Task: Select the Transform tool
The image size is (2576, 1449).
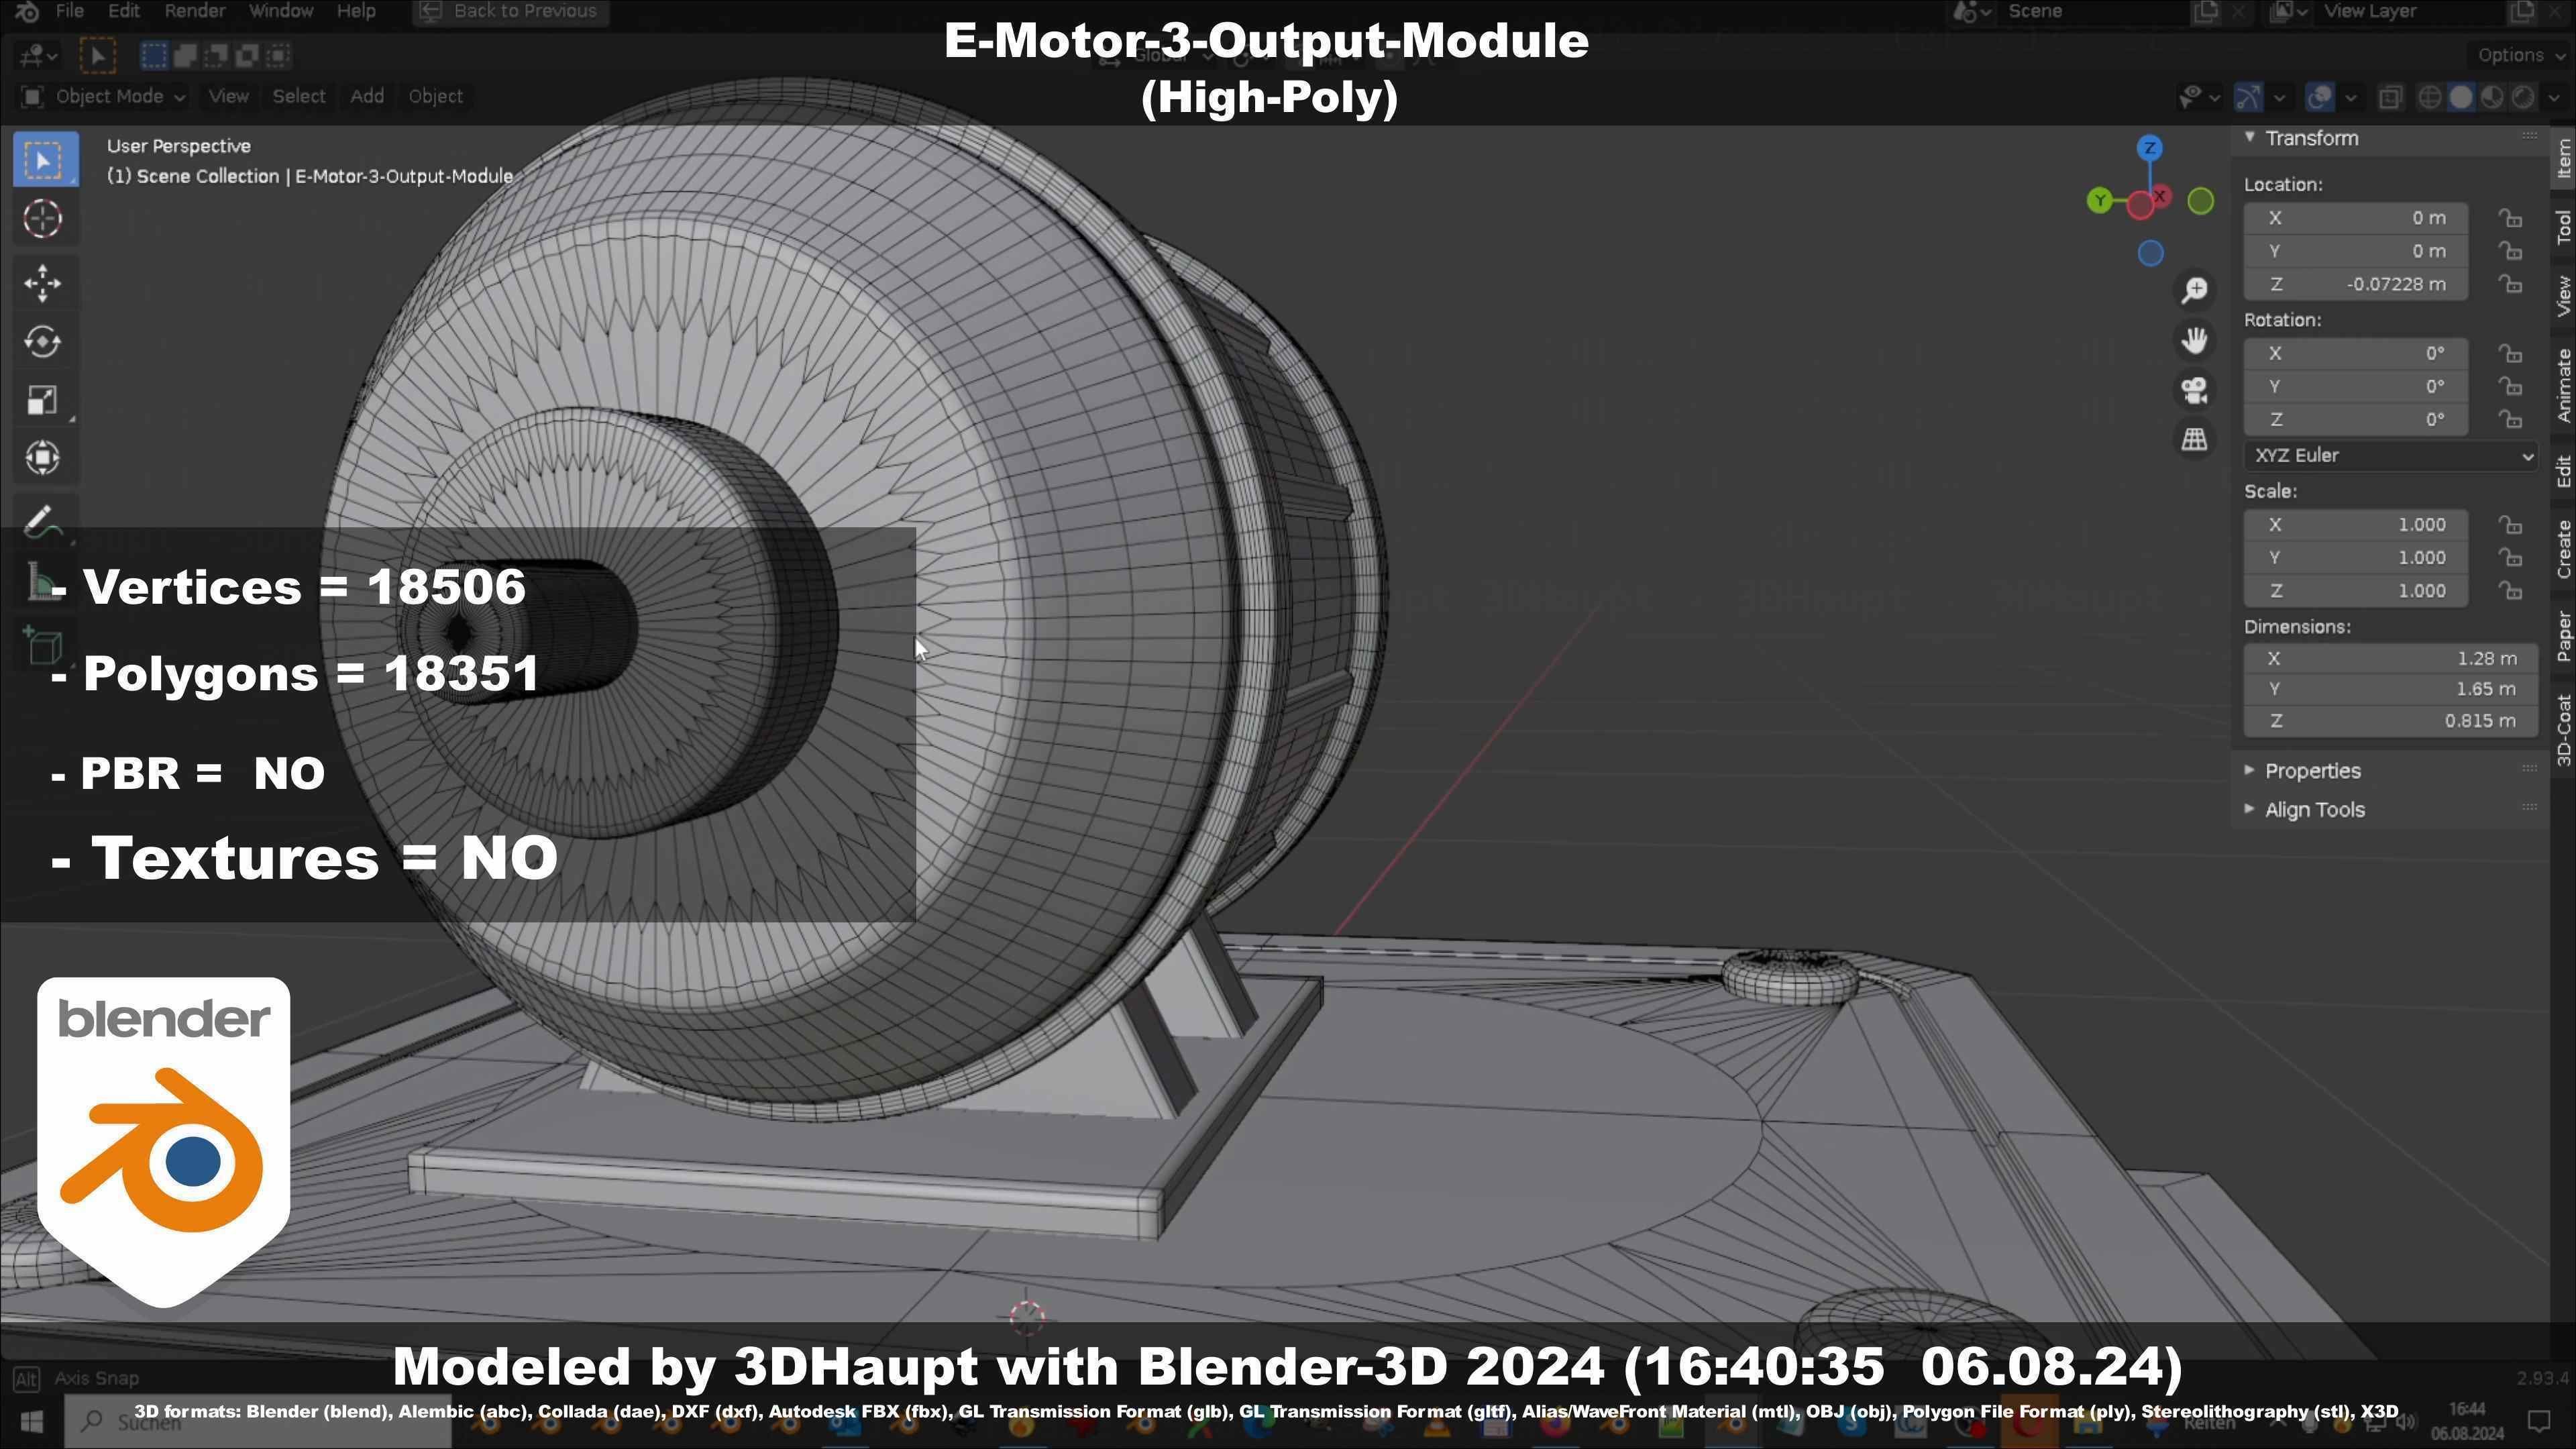Action: coord(42,458)
